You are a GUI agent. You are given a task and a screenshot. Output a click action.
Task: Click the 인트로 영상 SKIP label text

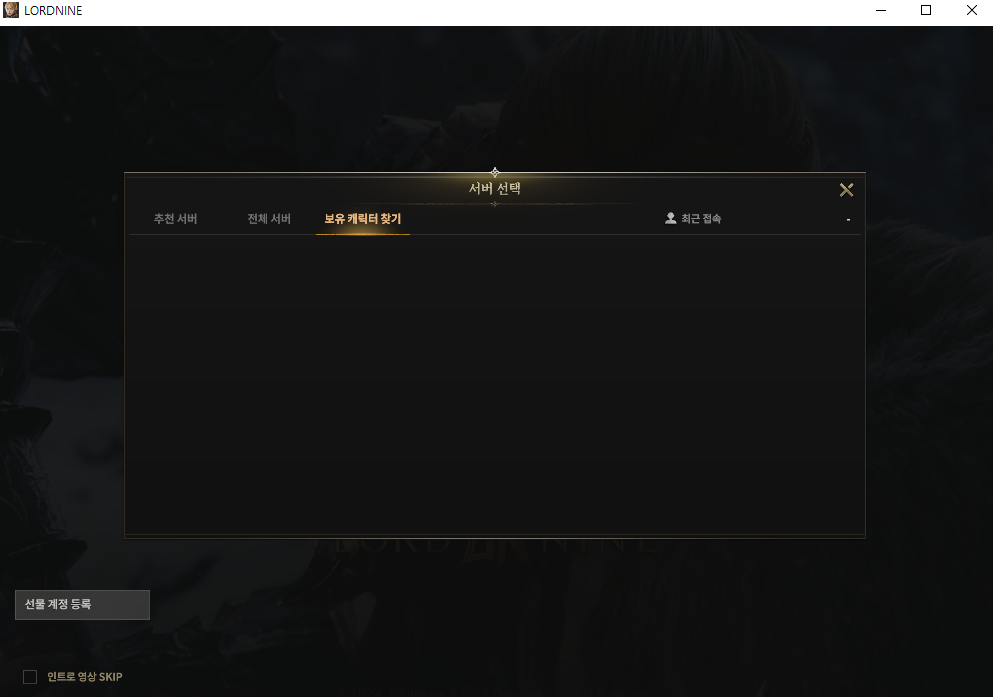point(85,677)
